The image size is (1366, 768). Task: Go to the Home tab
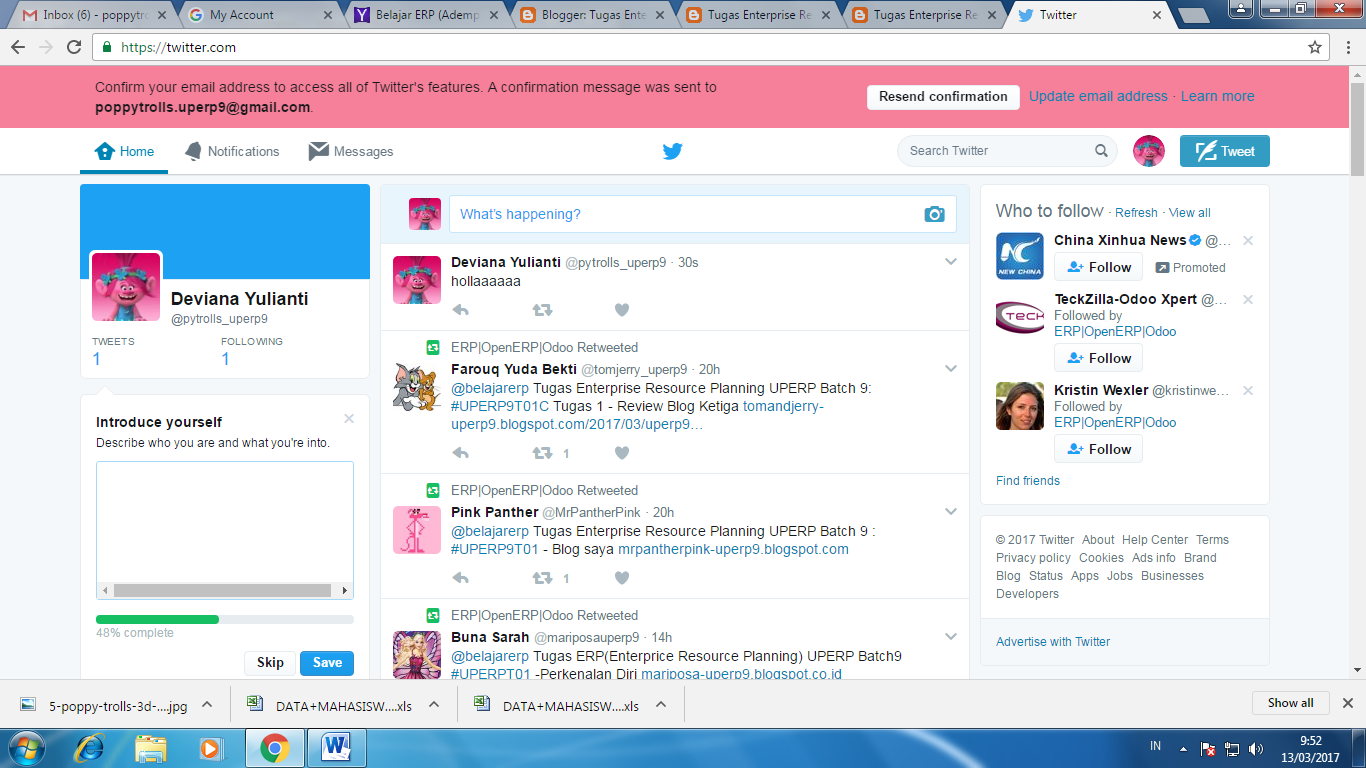tap(124, 152)
